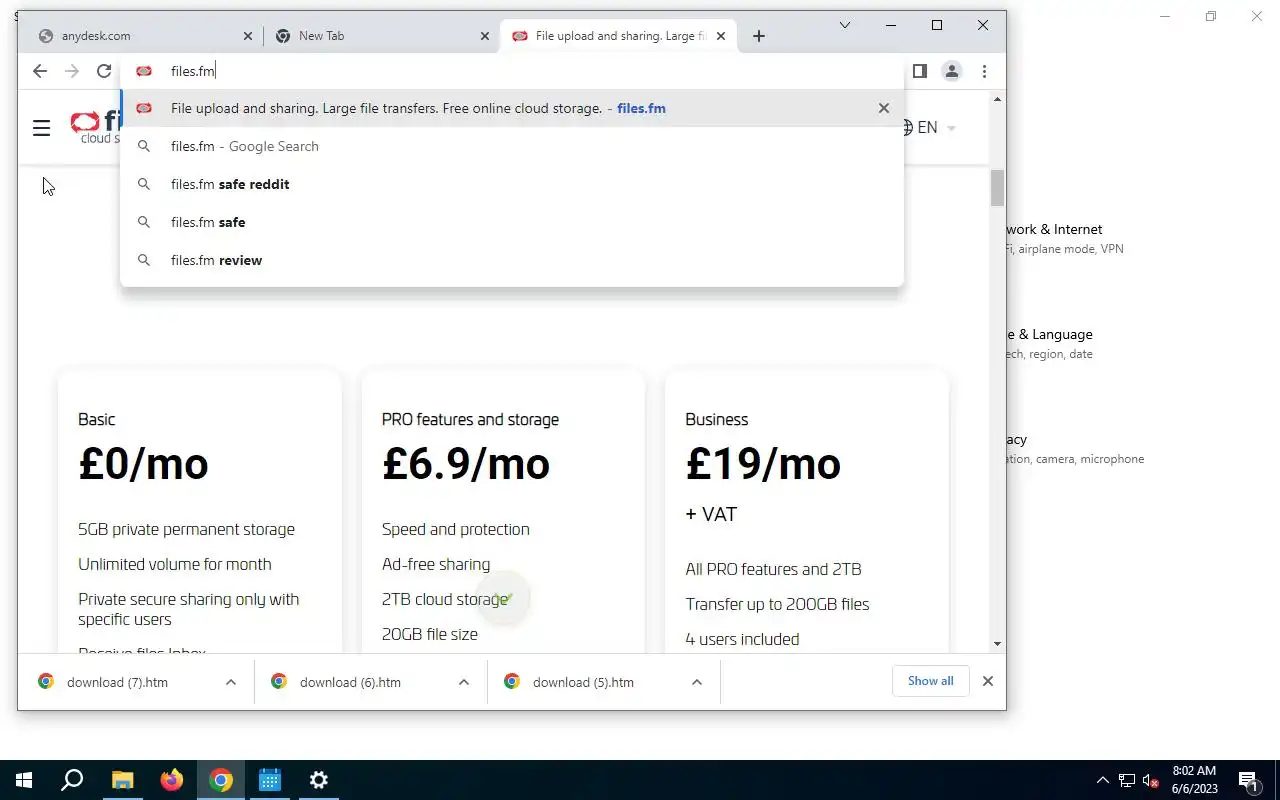Click the vertical scrollbar thumb
Image resolution: width=1280 pixels, height=800 pixels.
coord(997,188)
